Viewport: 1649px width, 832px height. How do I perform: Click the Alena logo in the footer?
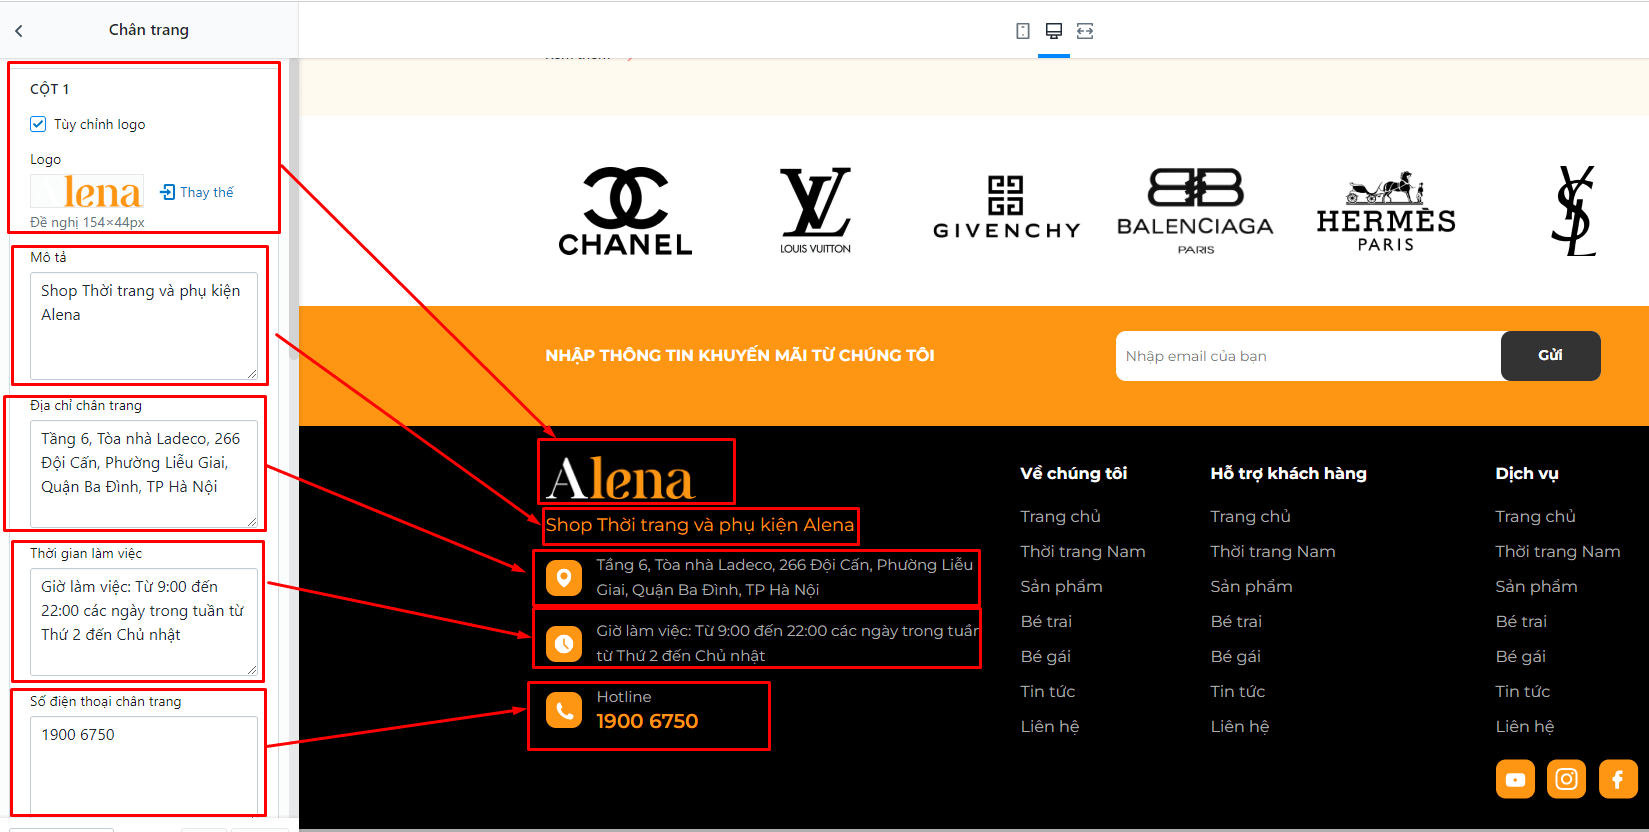[621, 479]
